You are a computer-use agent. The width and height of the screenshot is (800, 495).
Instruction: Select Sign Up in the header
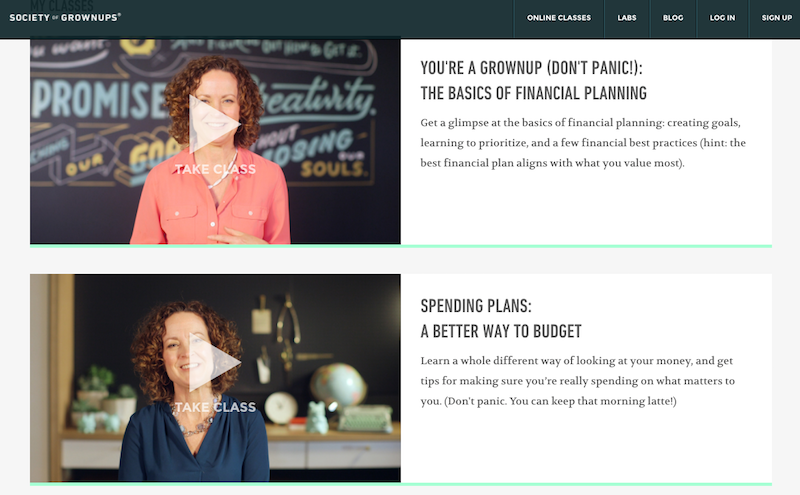coord(776,18)
